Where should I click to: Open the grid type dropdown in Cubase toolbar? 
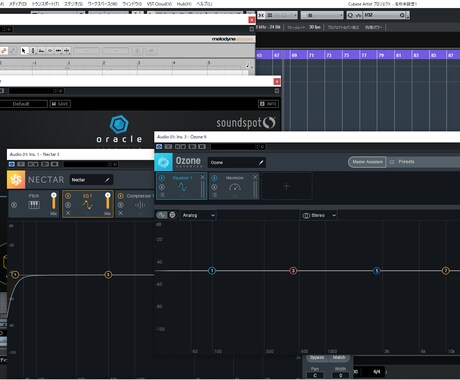[322, 15]
